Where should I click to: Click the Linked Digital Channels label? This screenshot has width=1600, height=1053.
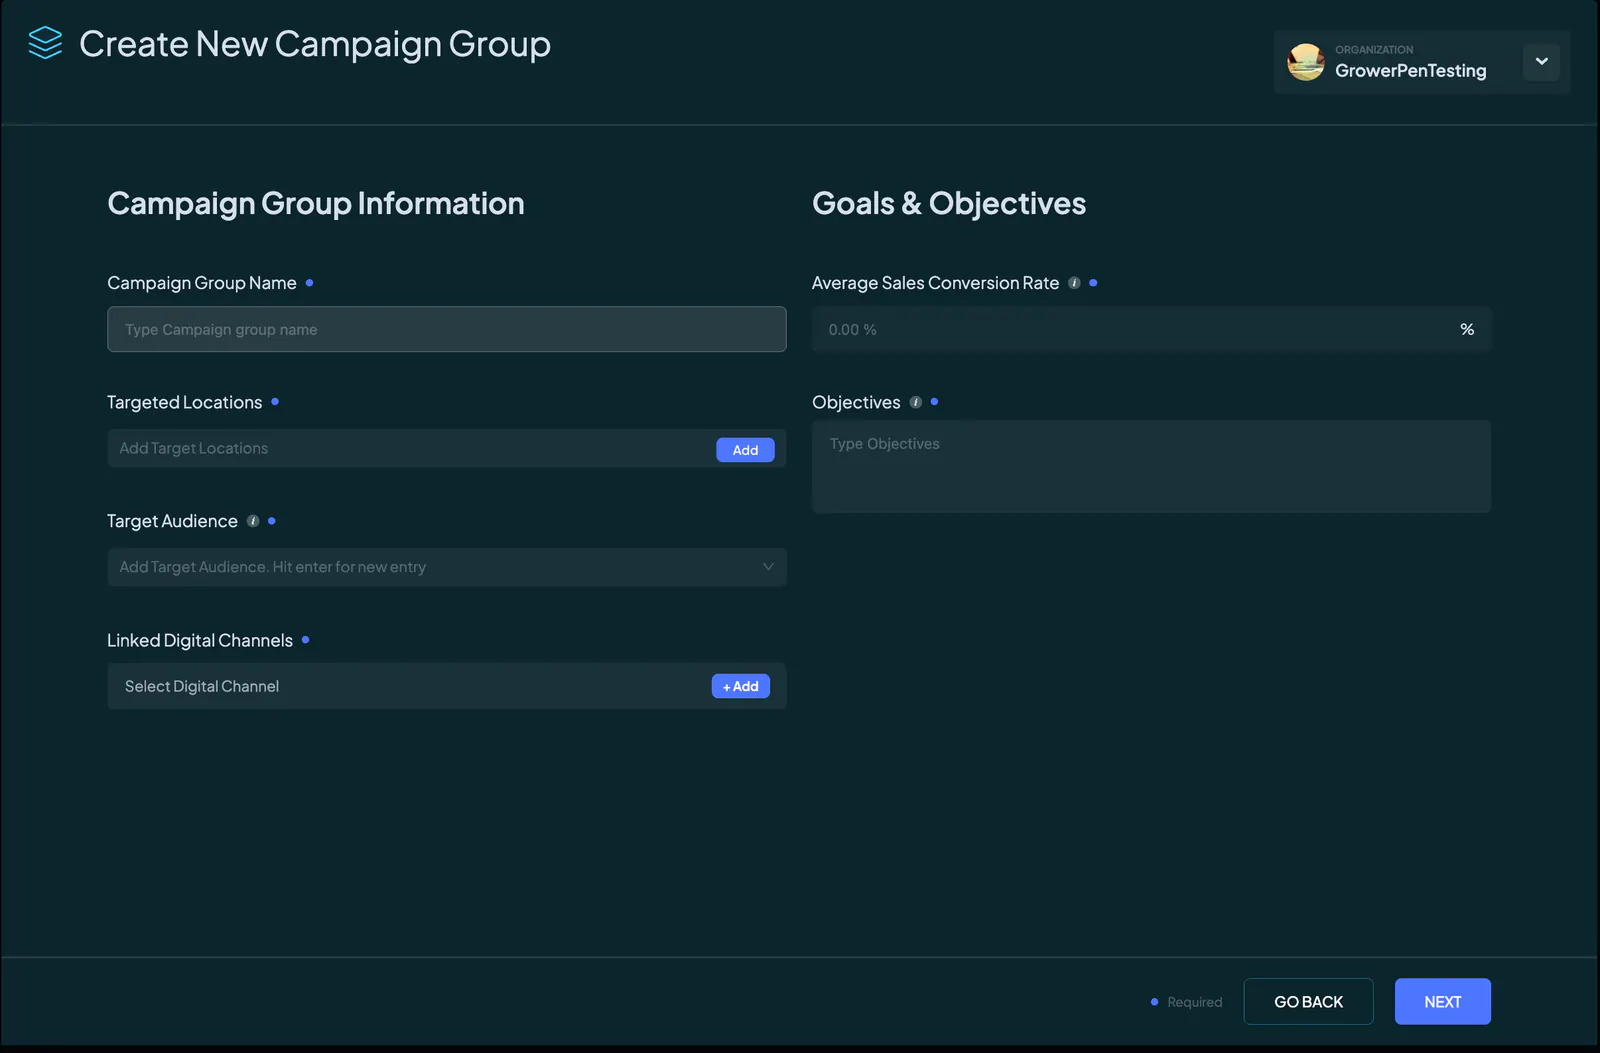pos(200,640)
